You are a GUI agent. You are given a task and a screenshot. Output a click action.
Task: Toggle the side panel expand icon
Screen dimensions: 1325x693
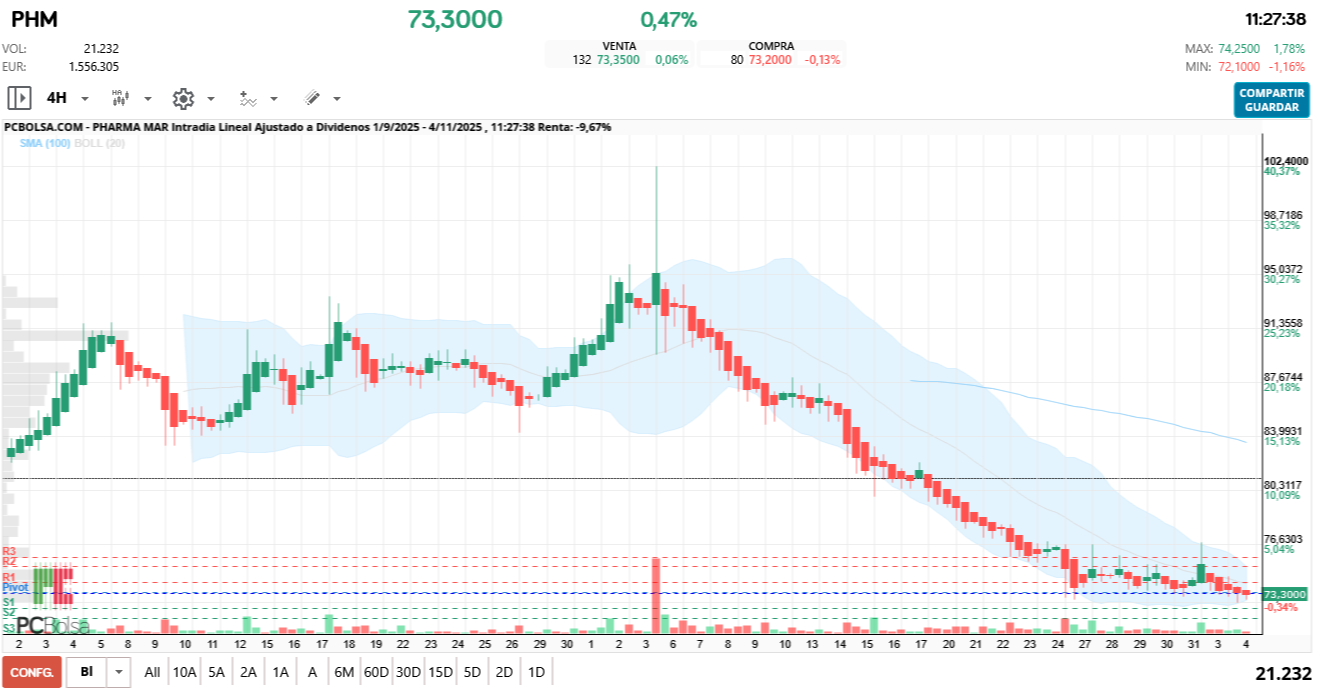(19, 98)
